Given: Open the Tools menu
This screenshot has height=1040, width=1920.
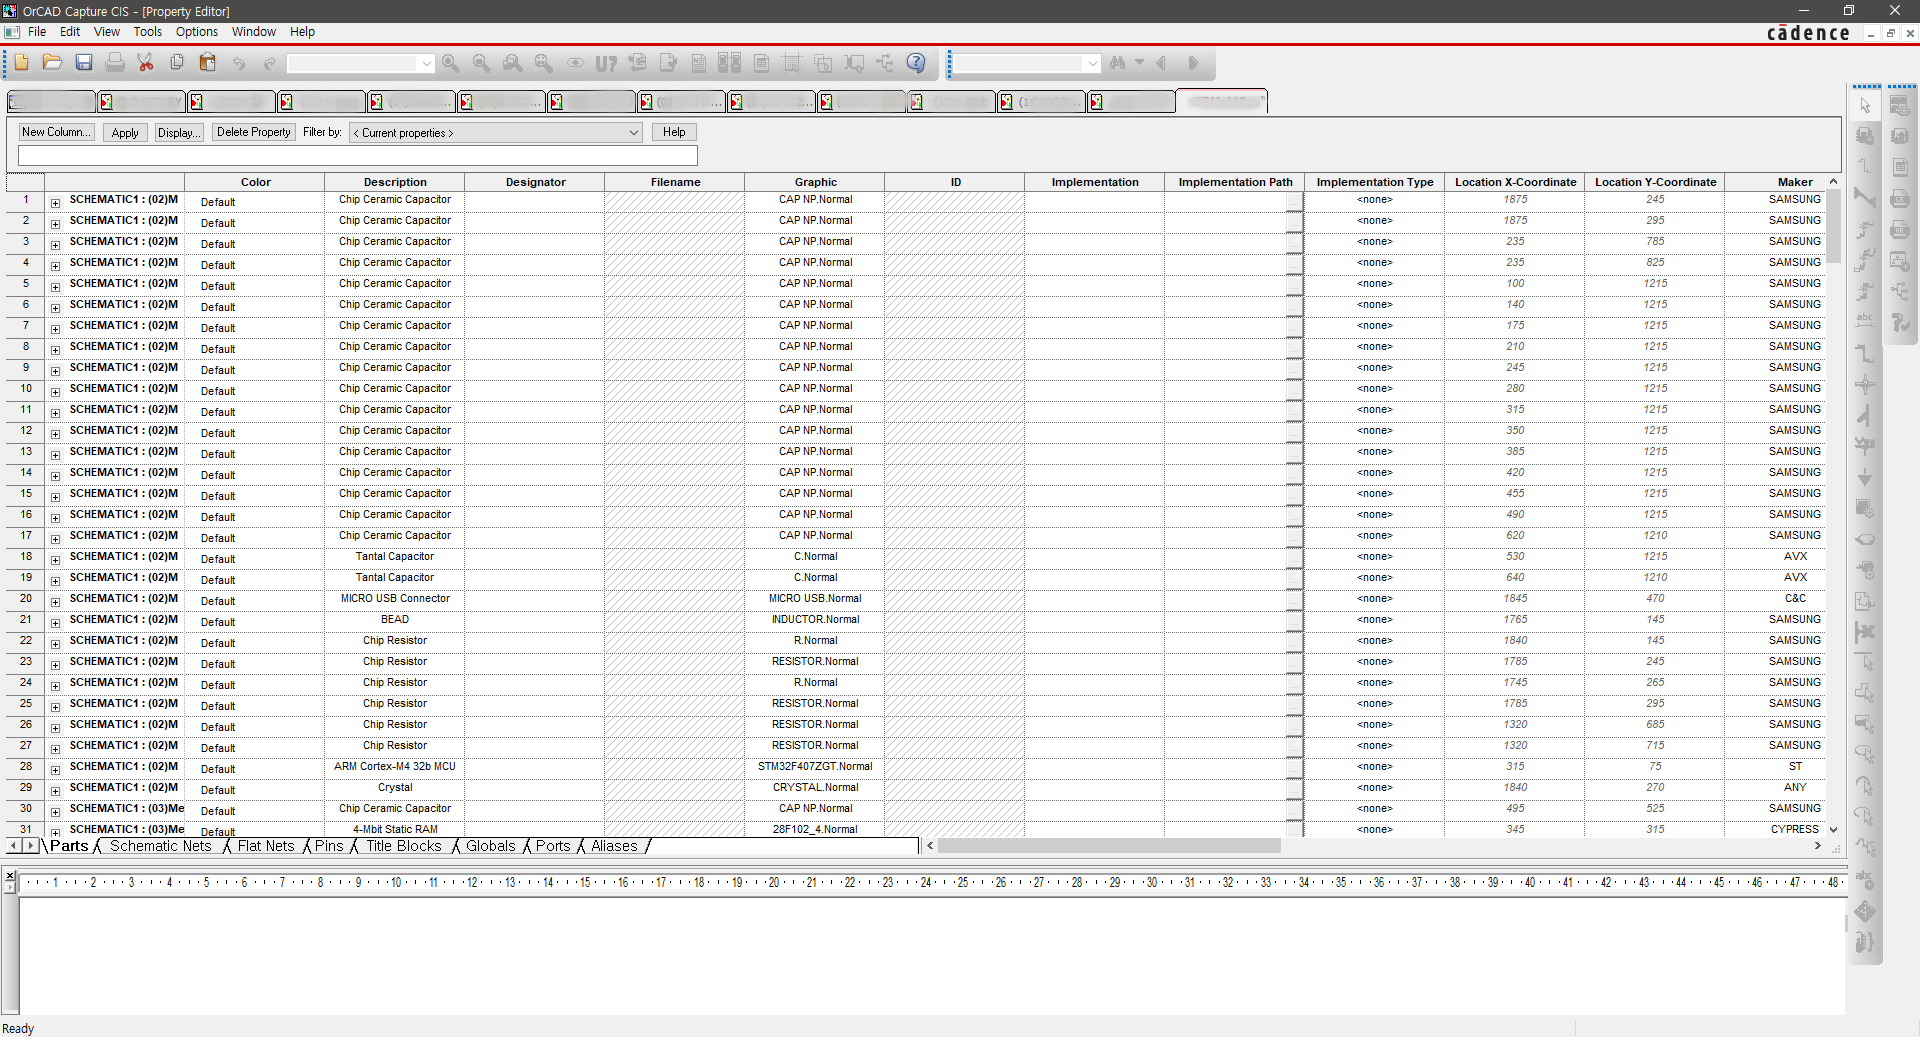Looking at the screenshot, I should 148,32.
